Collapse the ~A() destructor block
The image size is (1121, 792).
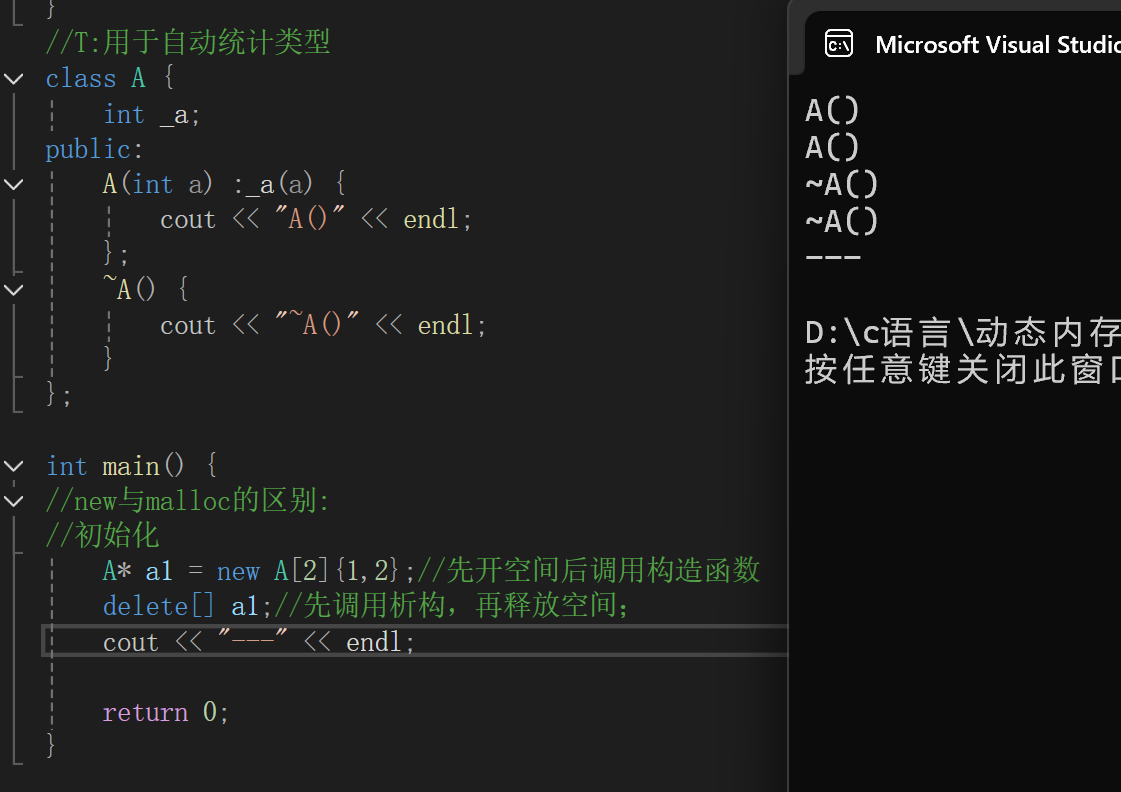point(13,289)
